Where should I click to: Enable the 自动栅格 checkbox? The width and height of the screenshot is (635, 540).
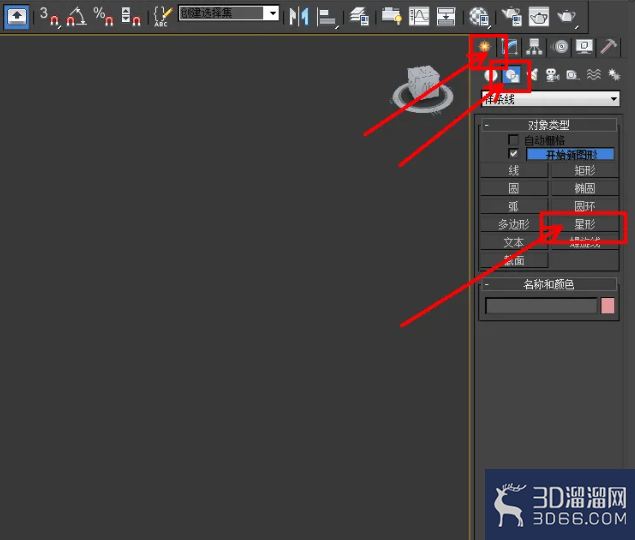click(513, 140)
